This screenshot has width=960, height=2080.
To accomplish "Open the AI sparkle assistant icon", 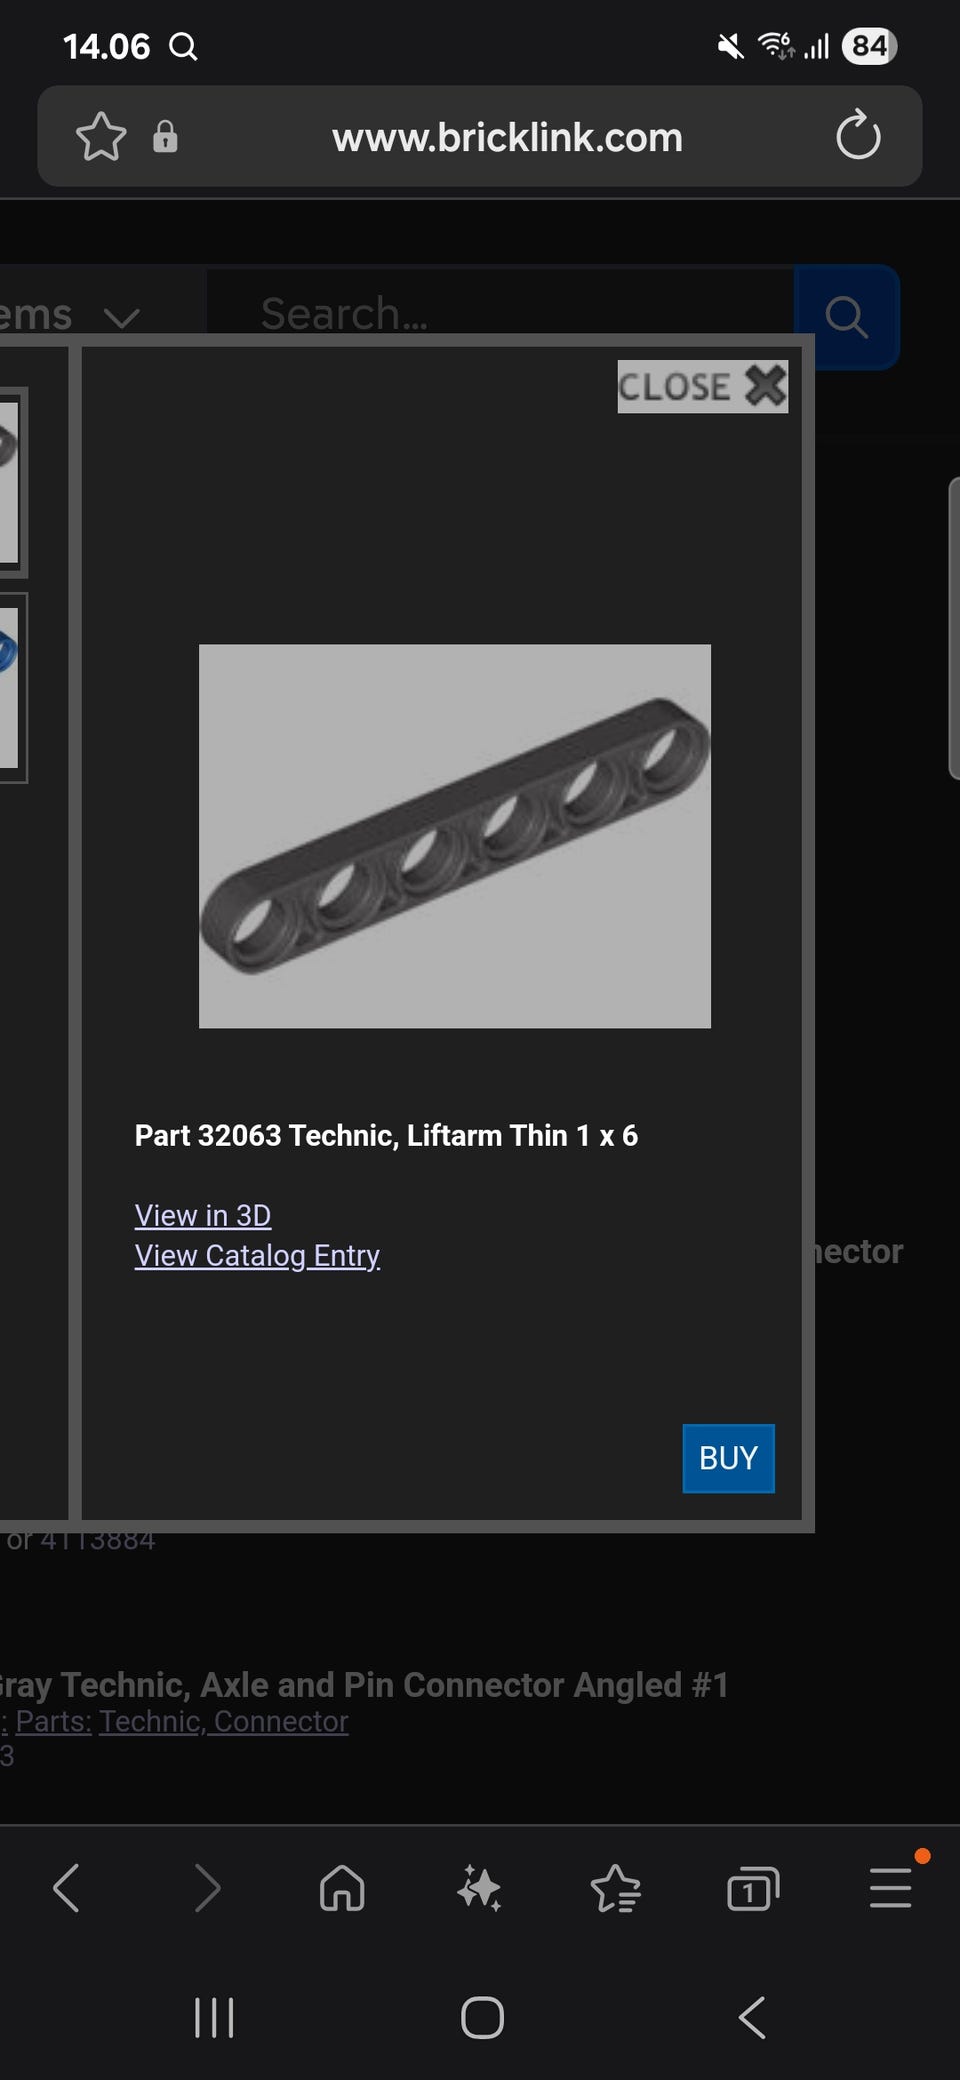I will (x=479, y=1888).
